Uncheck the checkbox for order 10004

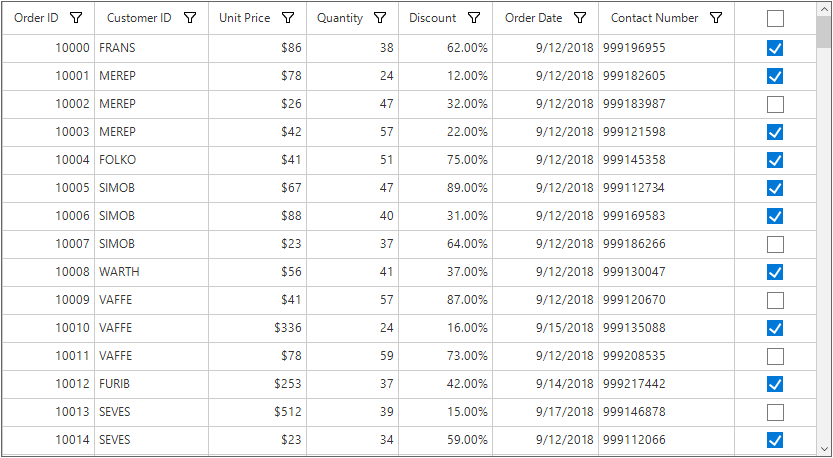point(775,160)
